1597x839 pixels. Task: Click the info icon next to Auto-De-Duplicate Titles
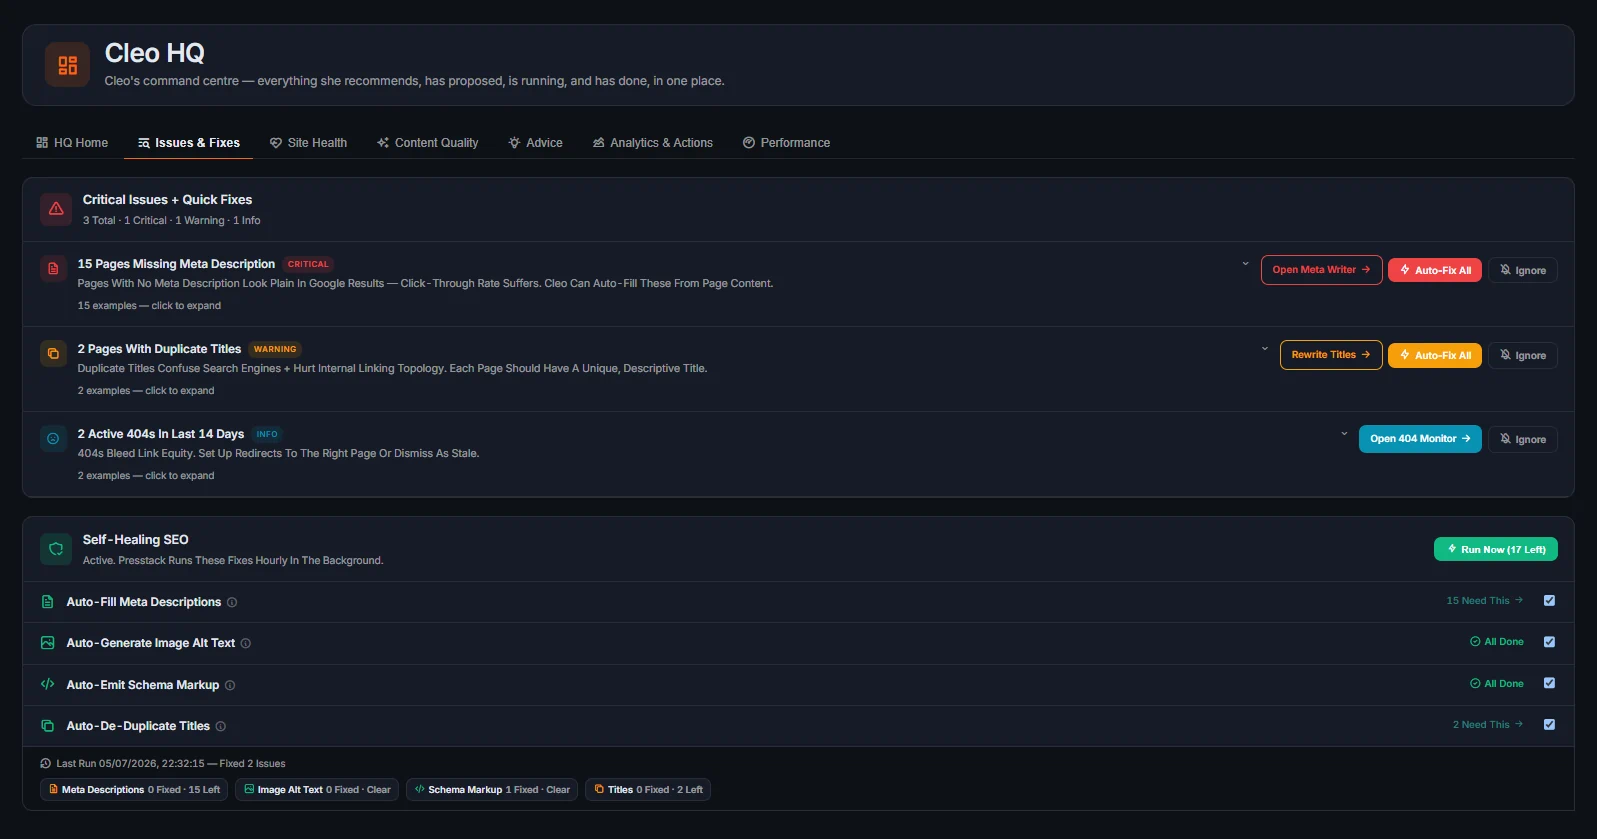[221, 726]
